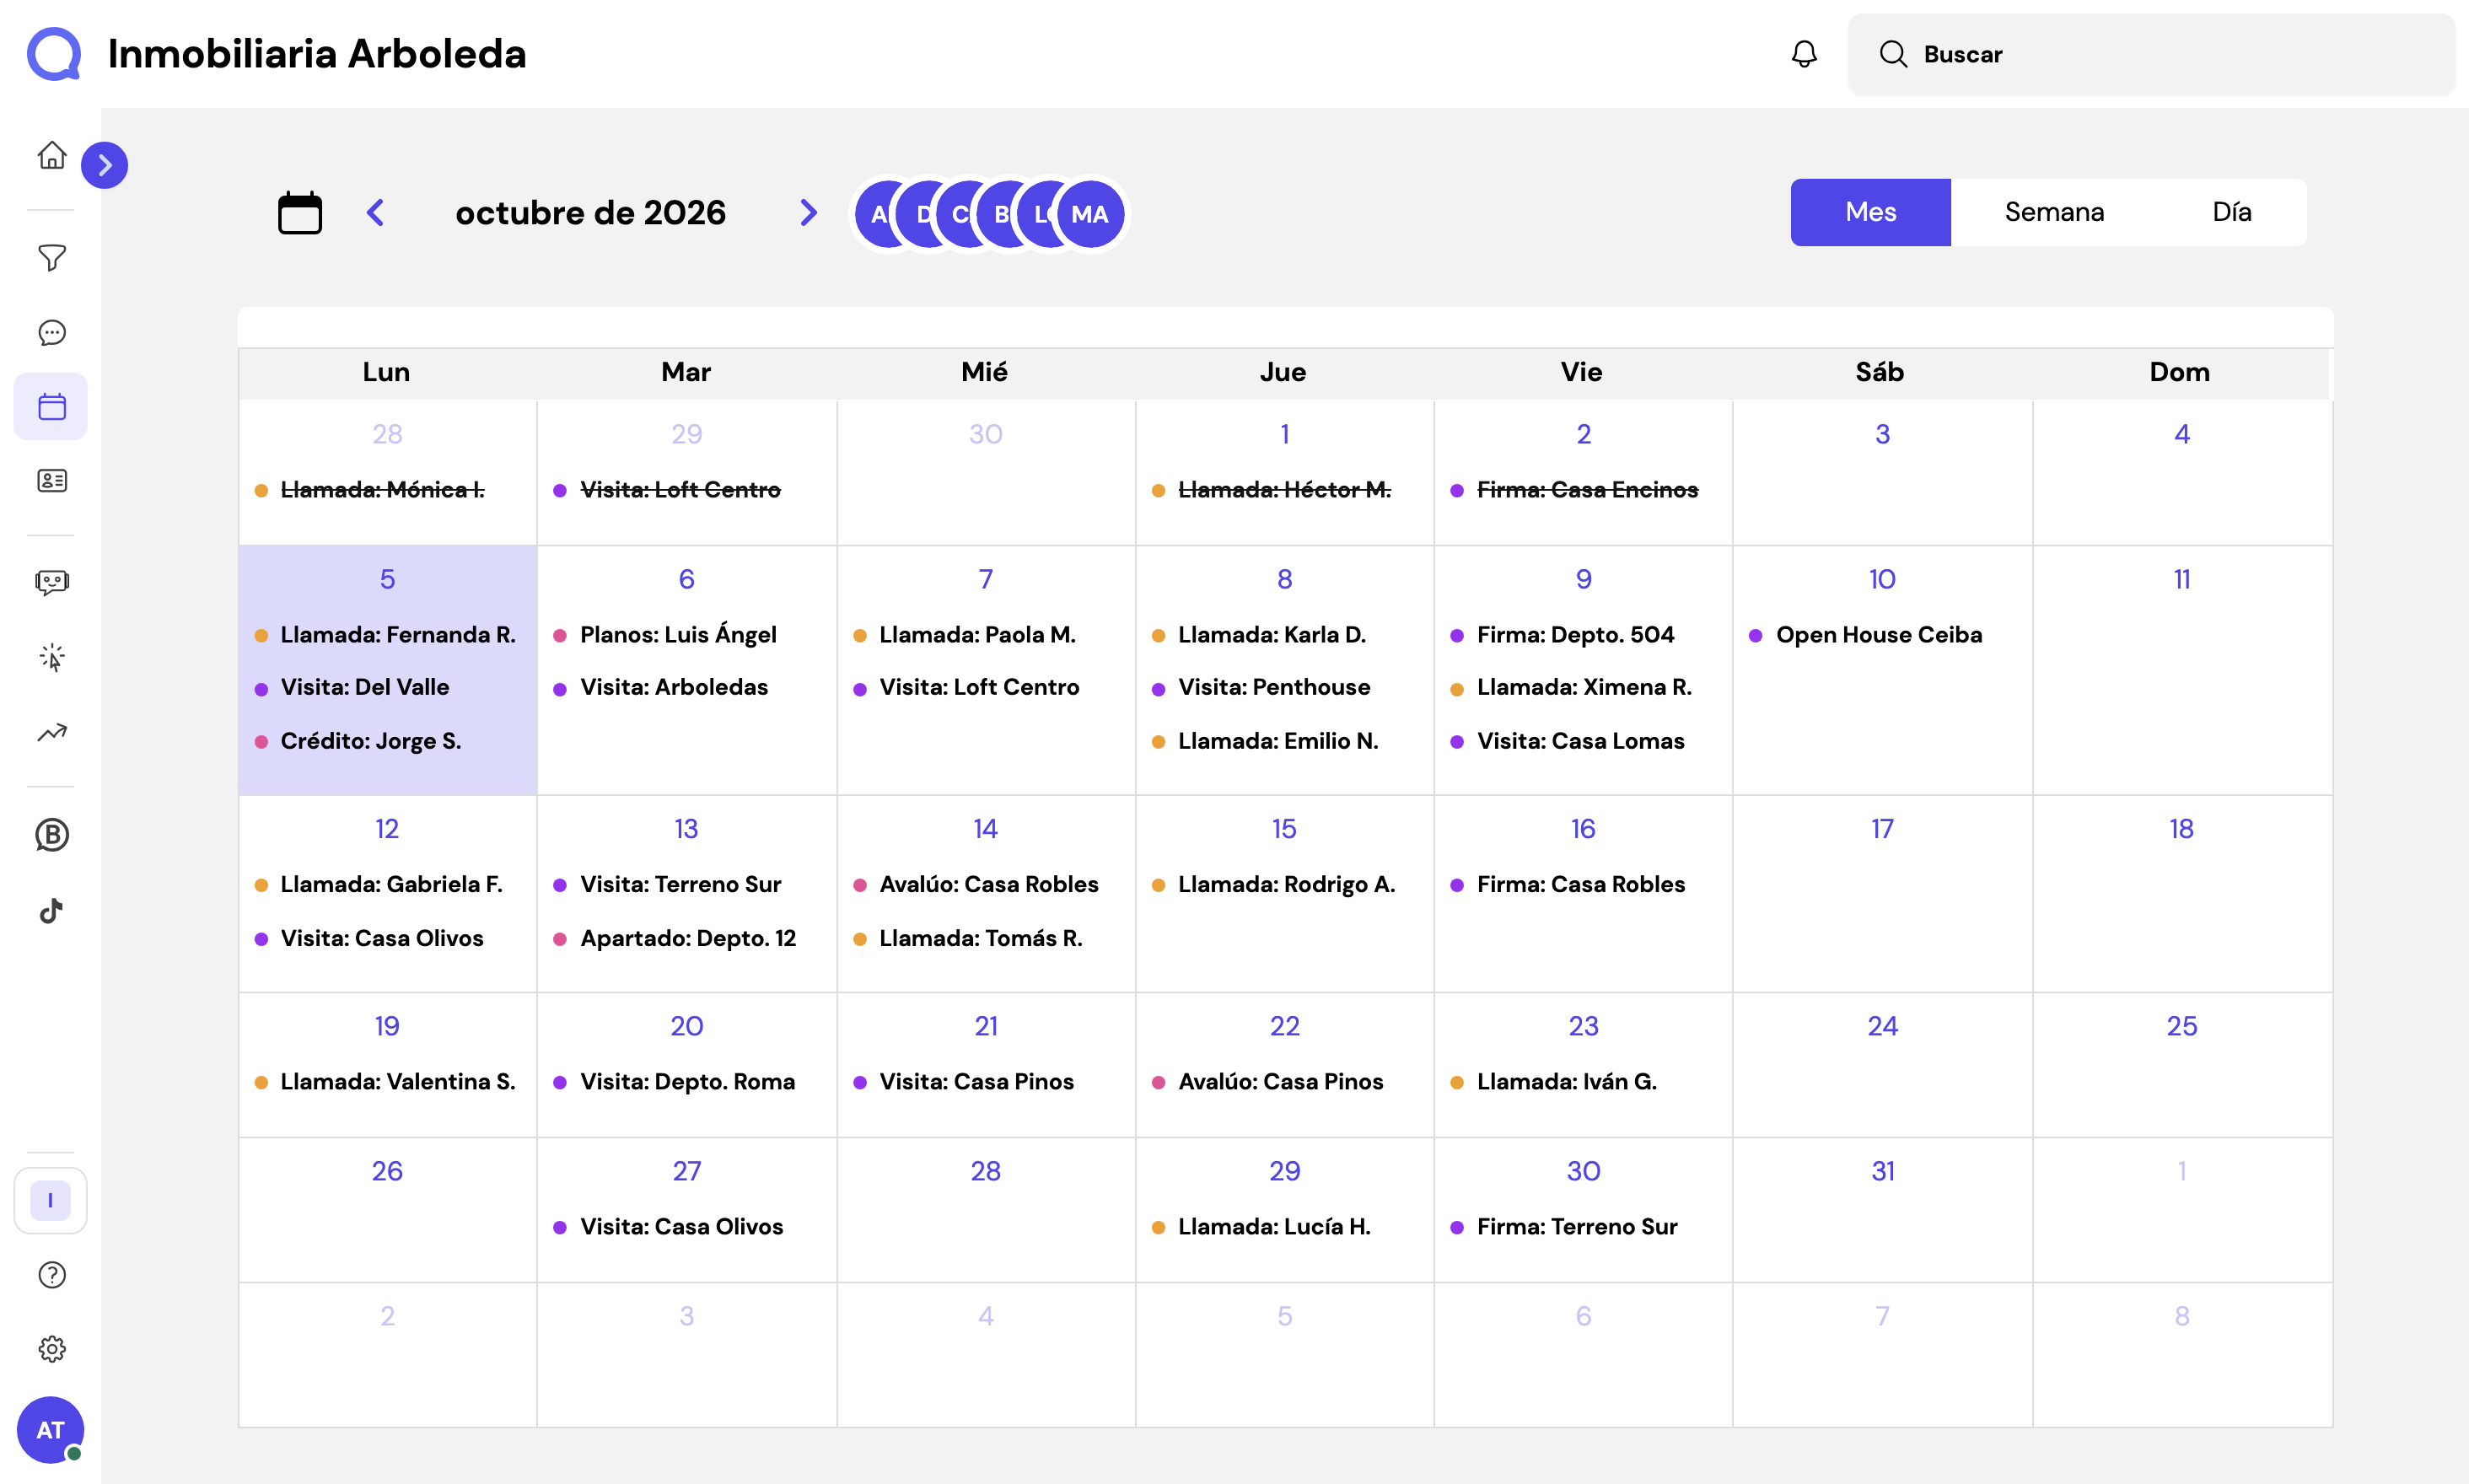Select day 31 in the calendar
The height and width of the screenshot is (1484, 2469).
(1882, 1171)
